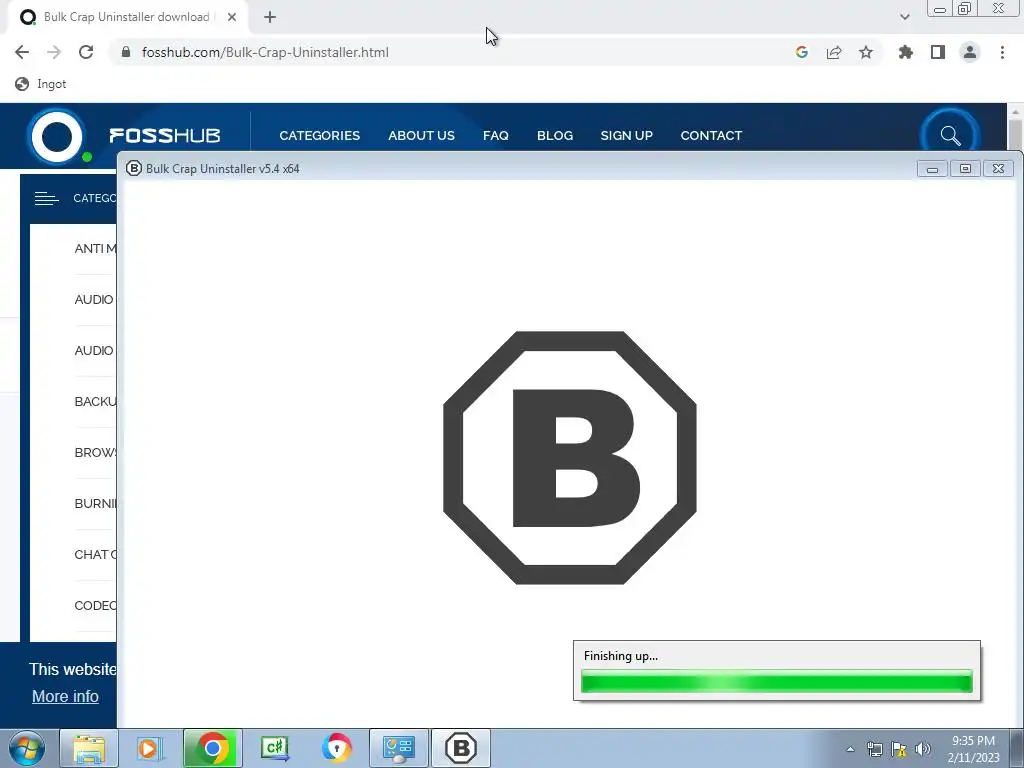This screenshot has height=768, width=1024.
Task: Open Windows Media Player taskbar icon
Action: pyautogui.click(x=150, y=748)
